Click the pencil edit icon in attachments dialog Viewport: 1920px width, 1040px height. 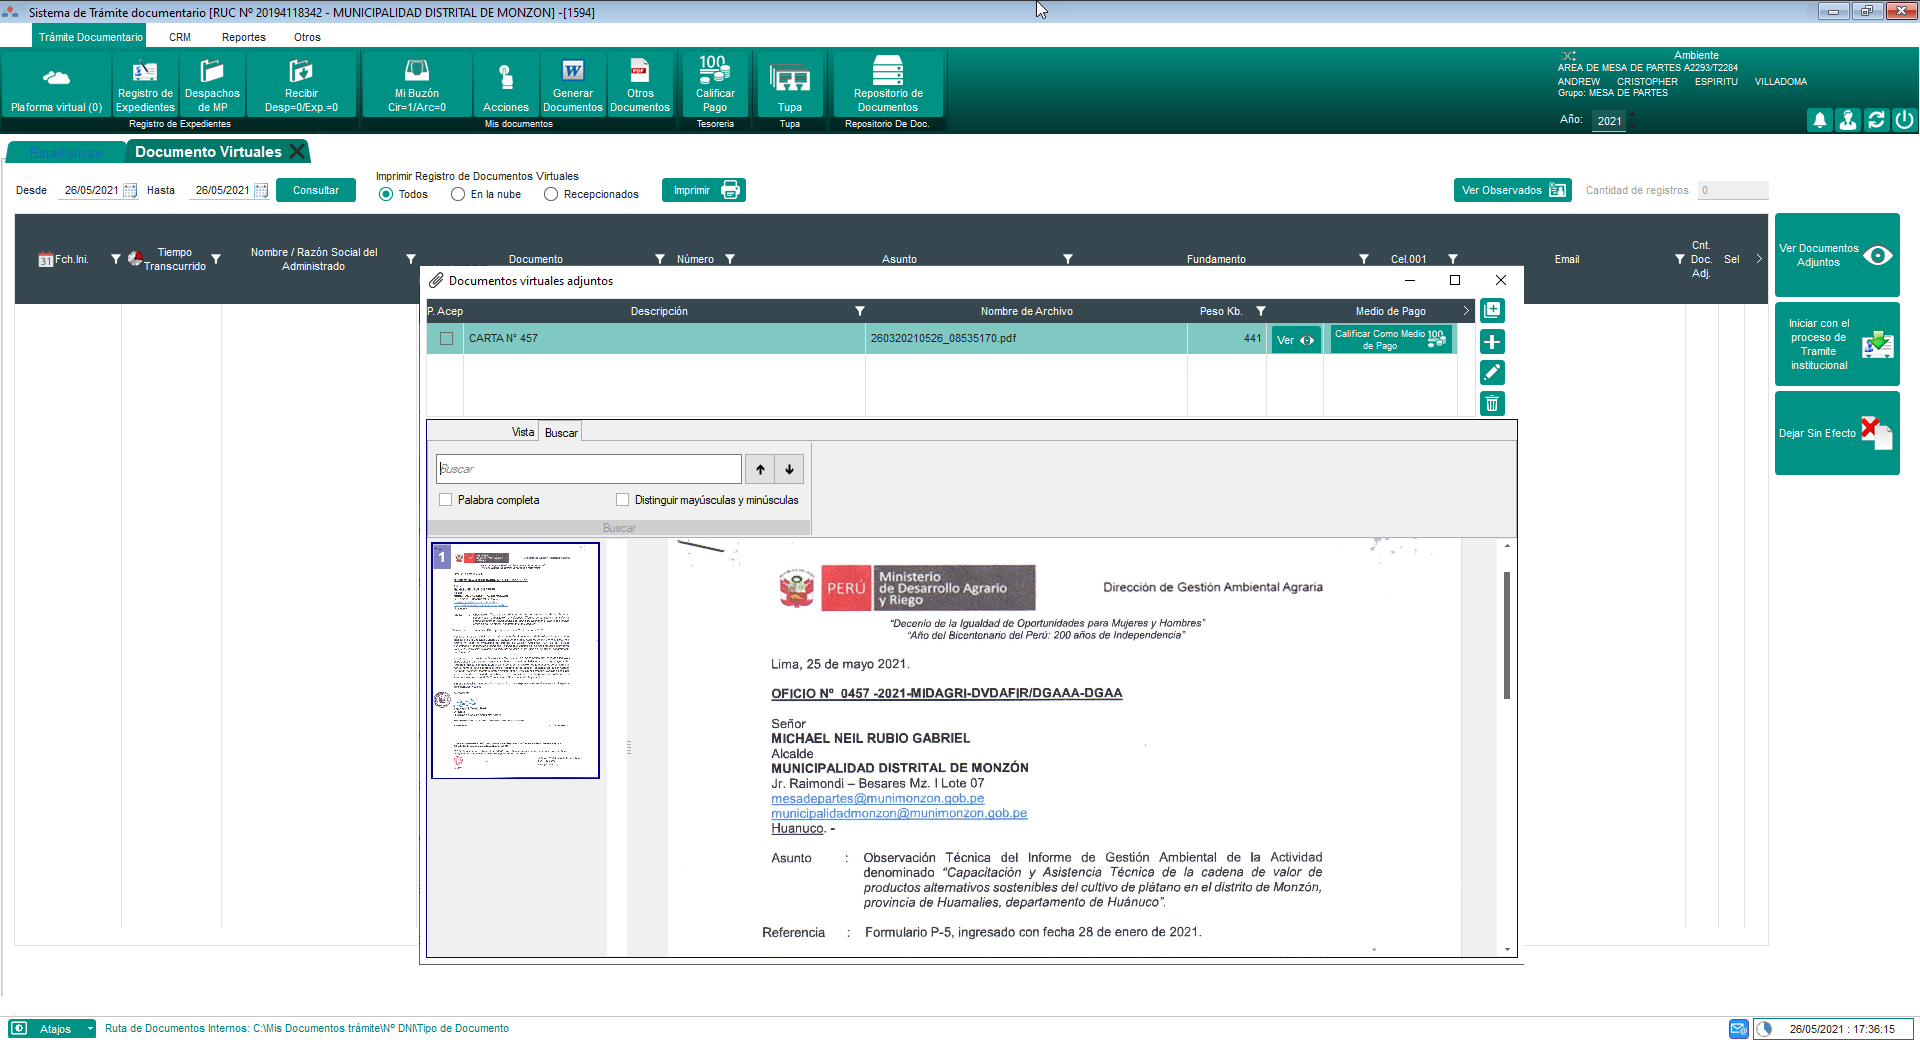1492,373
